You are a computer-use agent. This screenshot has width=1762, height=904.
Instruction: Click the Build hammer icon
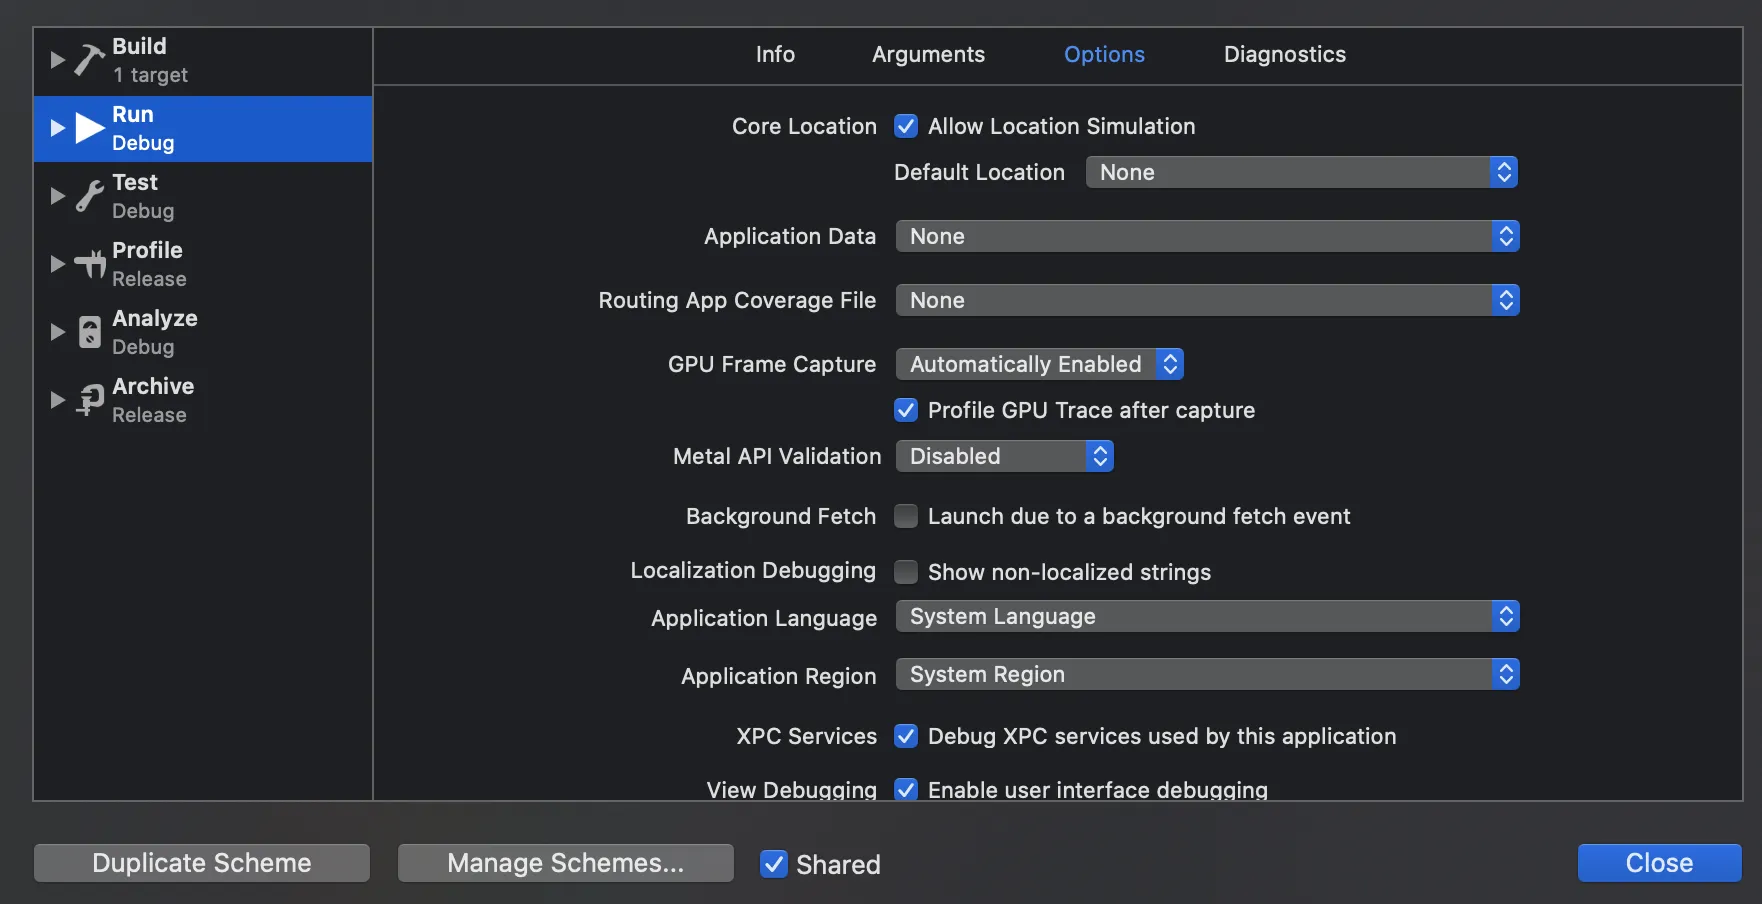tap(90, 60)
